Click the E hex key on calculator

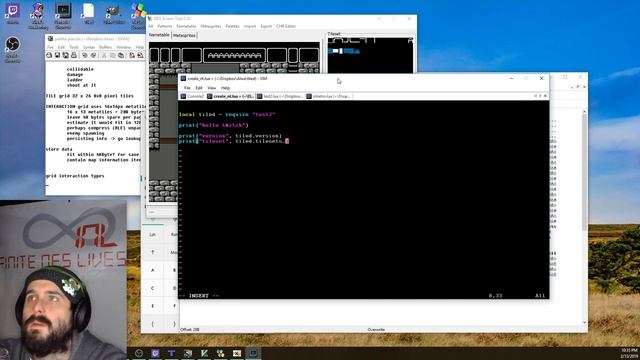pyautogui.click(x=152, y=306)
